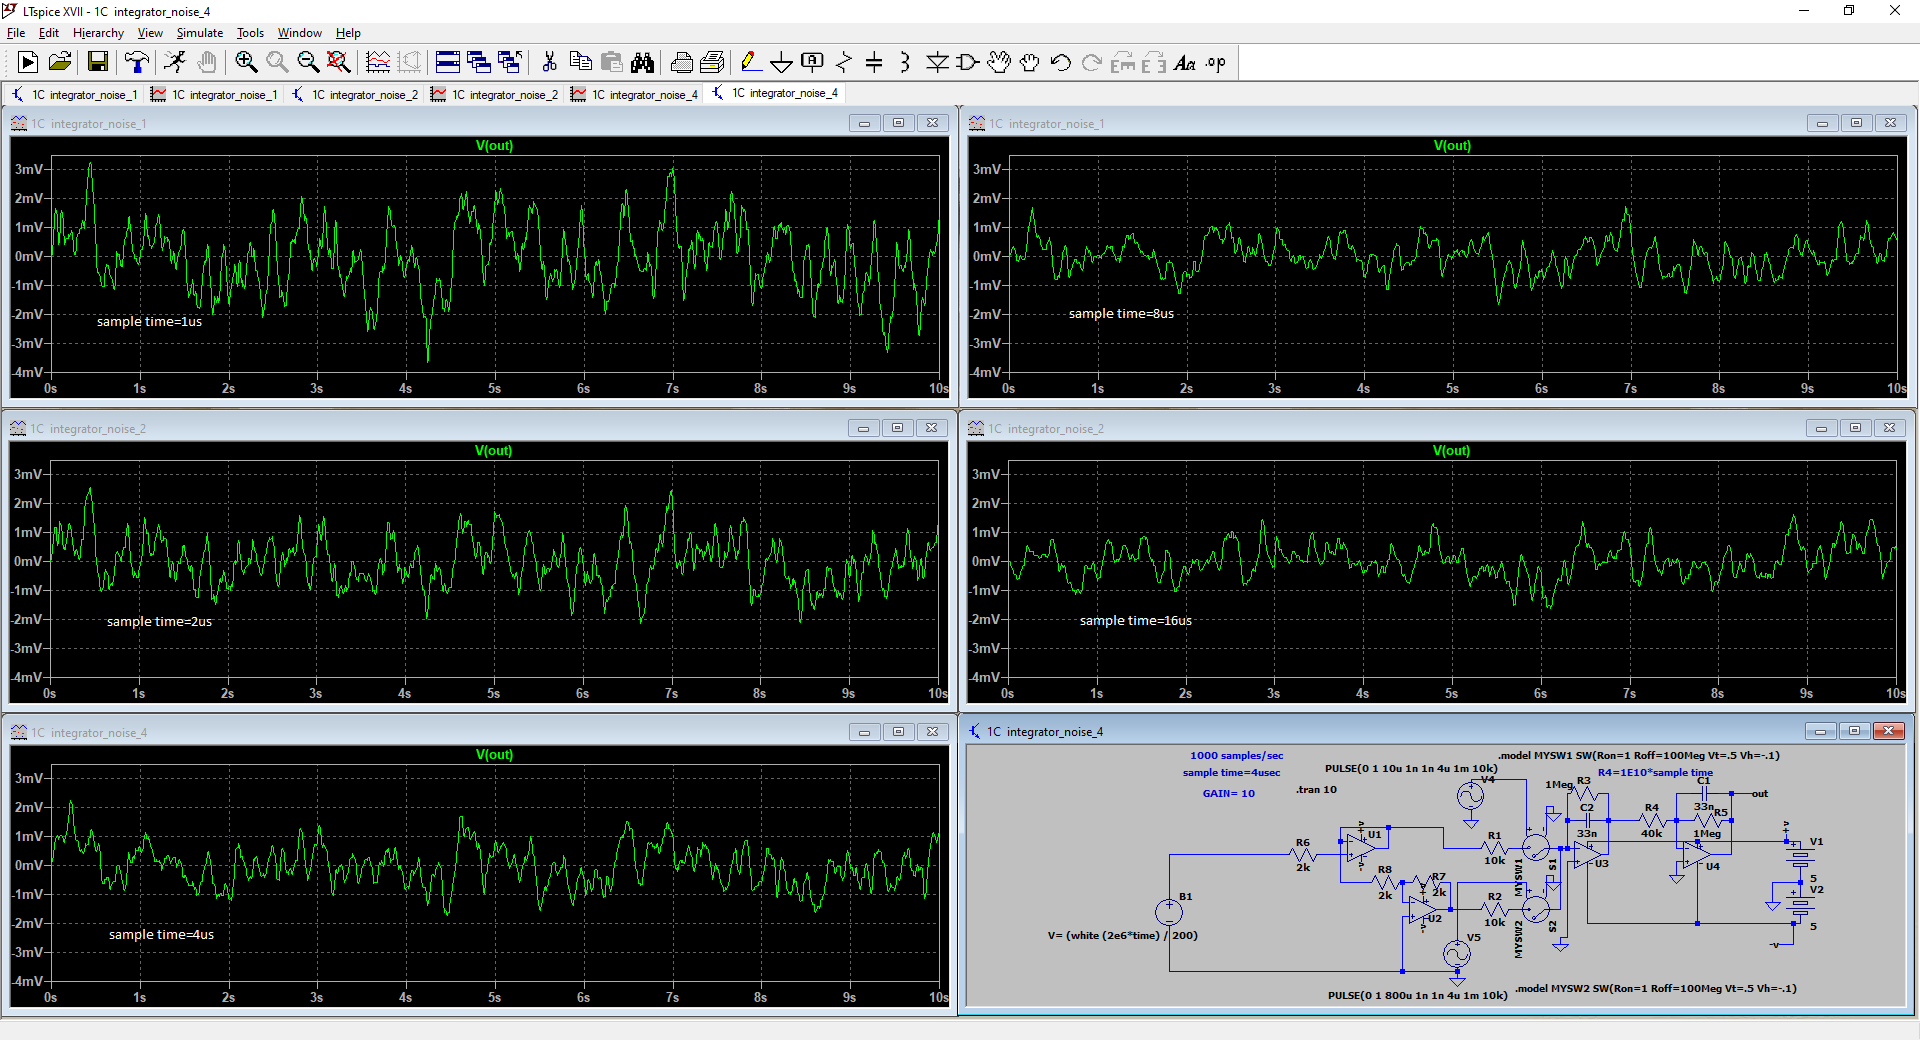1920x1040 pixels.
Task: Select the Label Net tool
Action: [812, 63]
